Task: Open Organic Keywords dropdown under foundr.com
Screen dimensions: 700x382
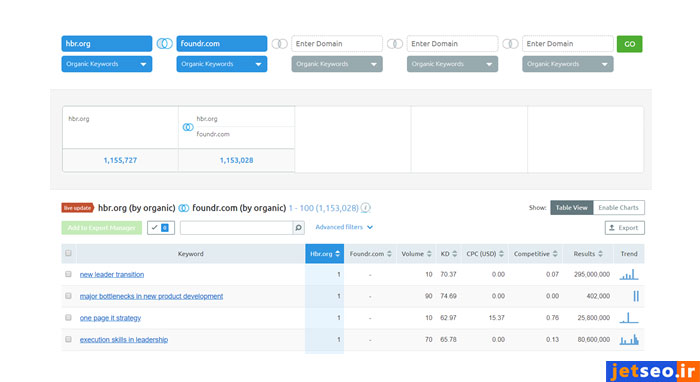Action: pos(222,64)
